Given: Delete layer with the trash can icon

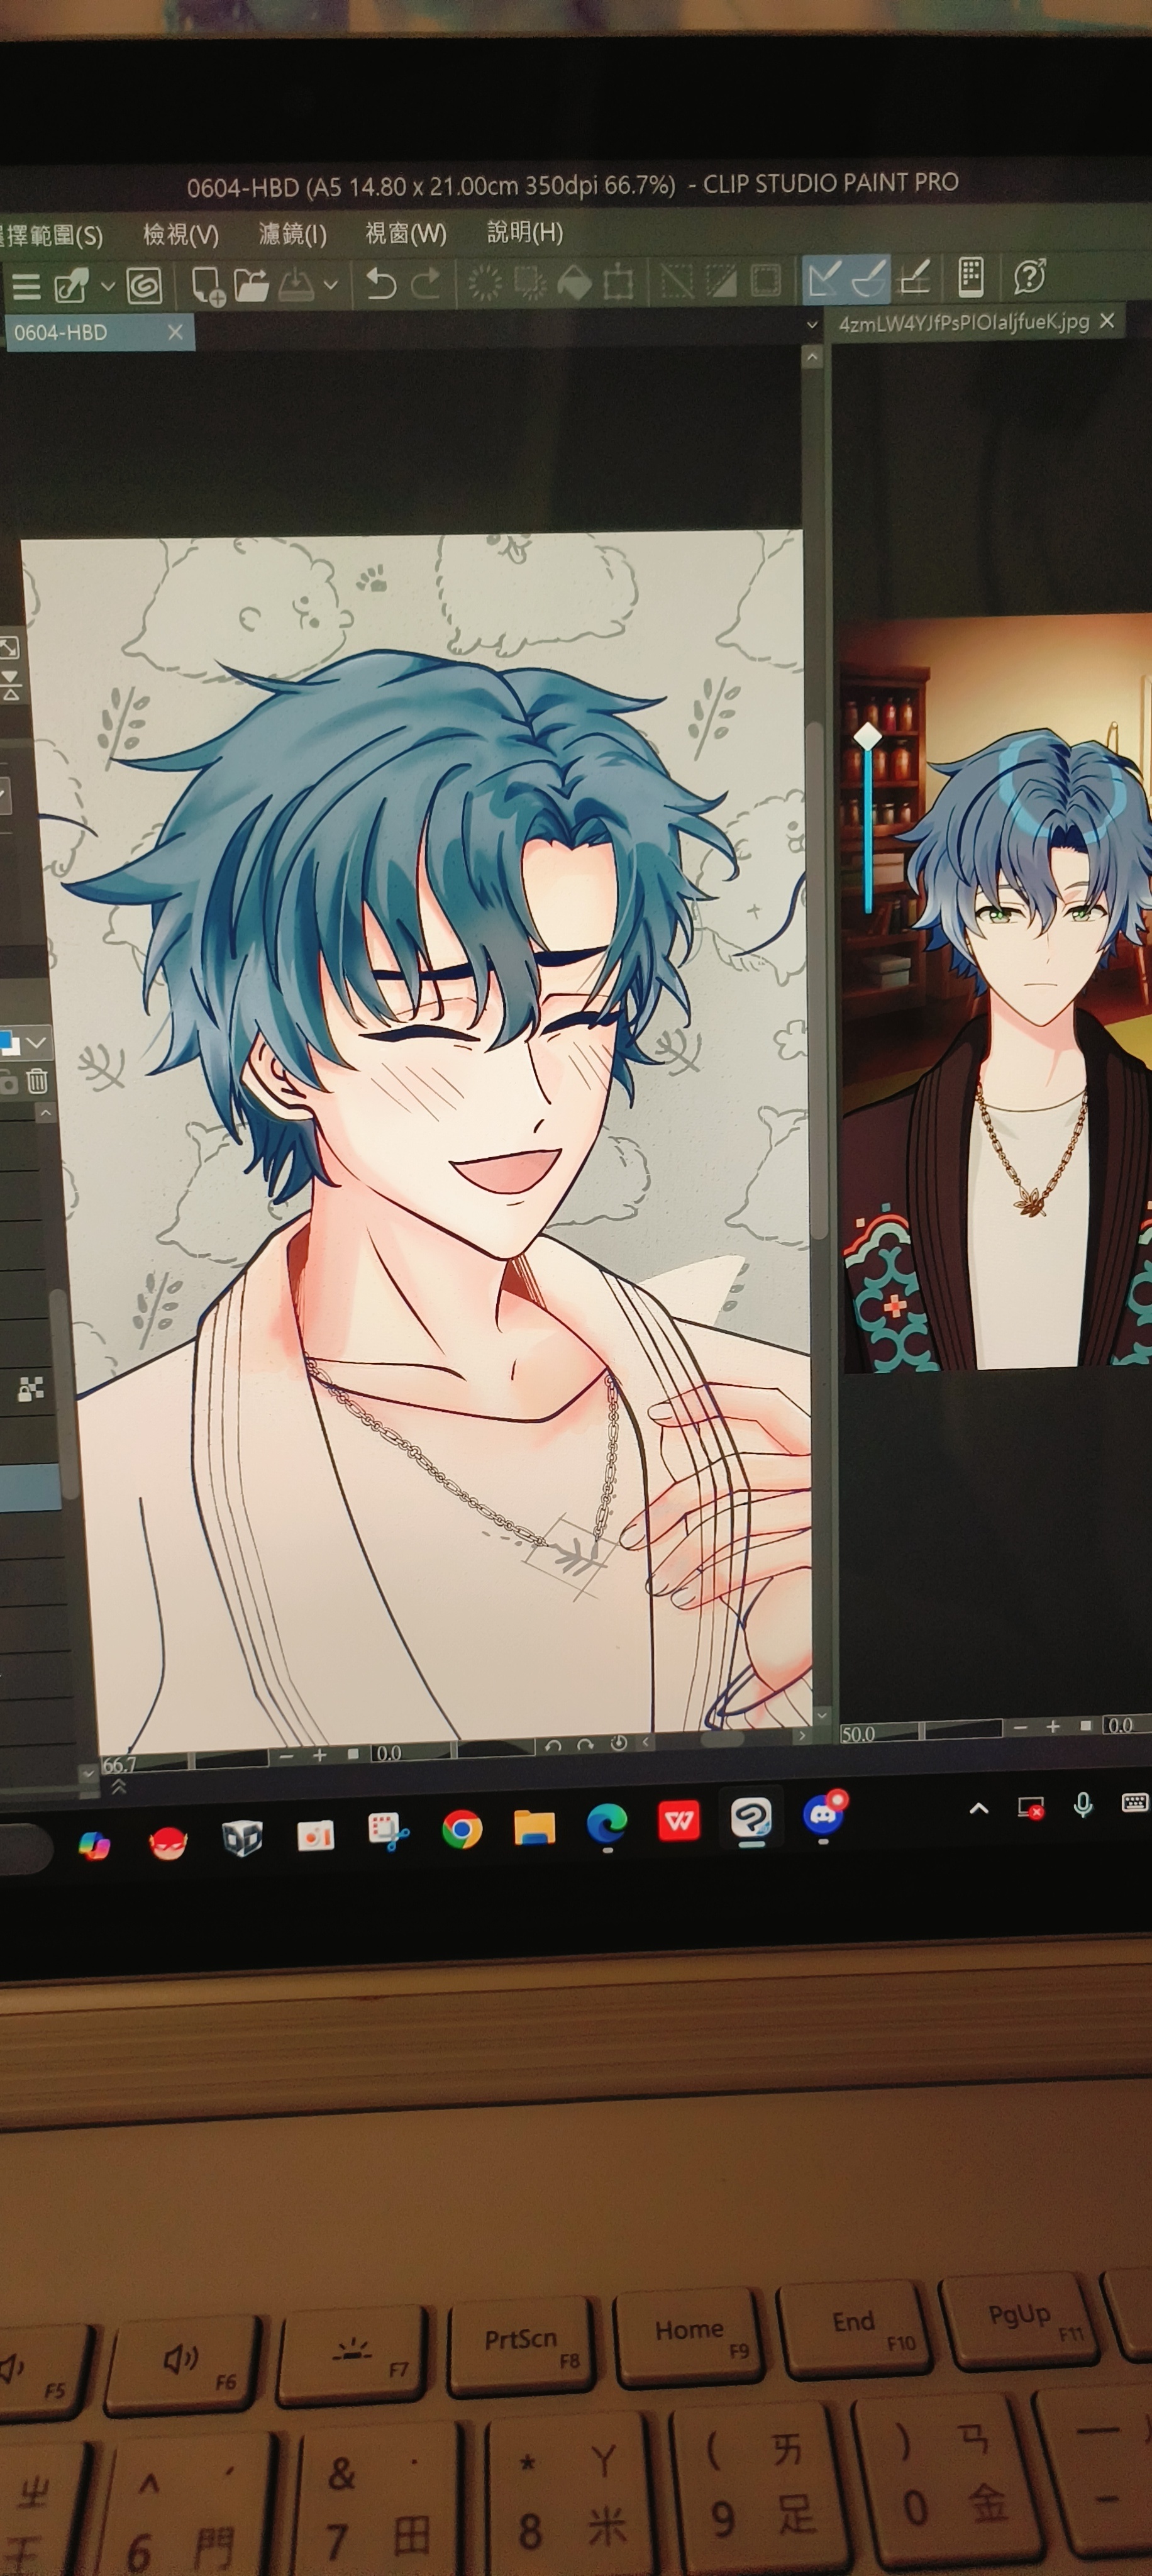Looking at the screenshot, I should (x=37, y=1080).
